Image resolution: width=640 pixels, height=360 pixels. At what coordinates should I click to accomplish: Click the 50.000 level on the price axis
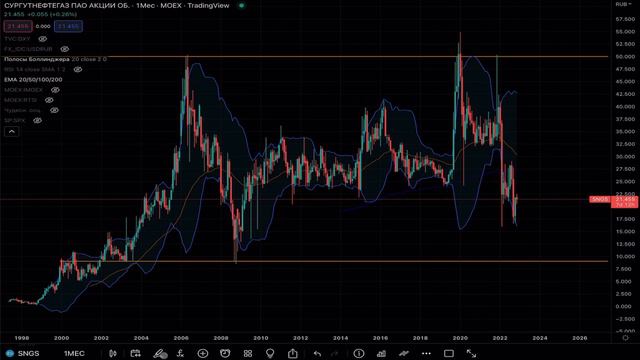[x=625, y=57]
